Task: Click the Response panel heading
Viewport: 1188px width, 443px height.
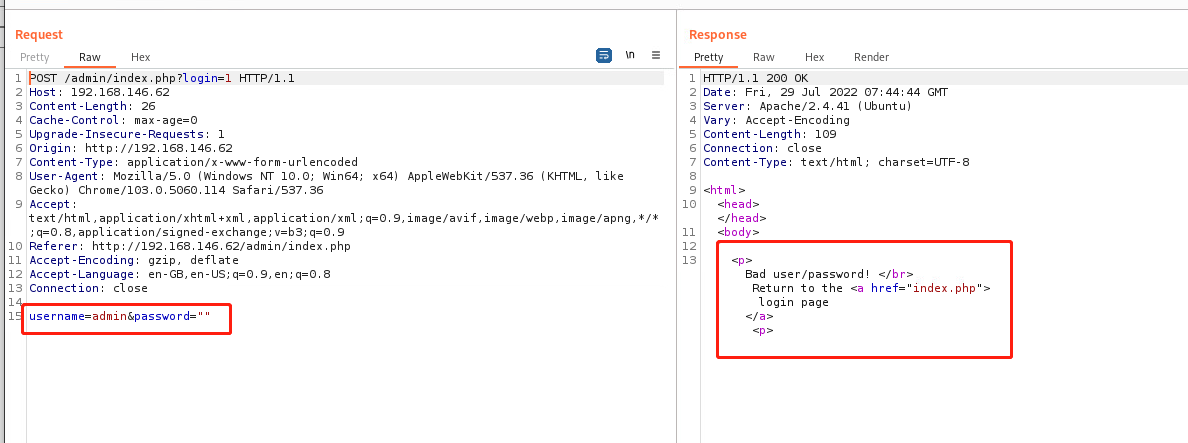Action: click(717, 35)
